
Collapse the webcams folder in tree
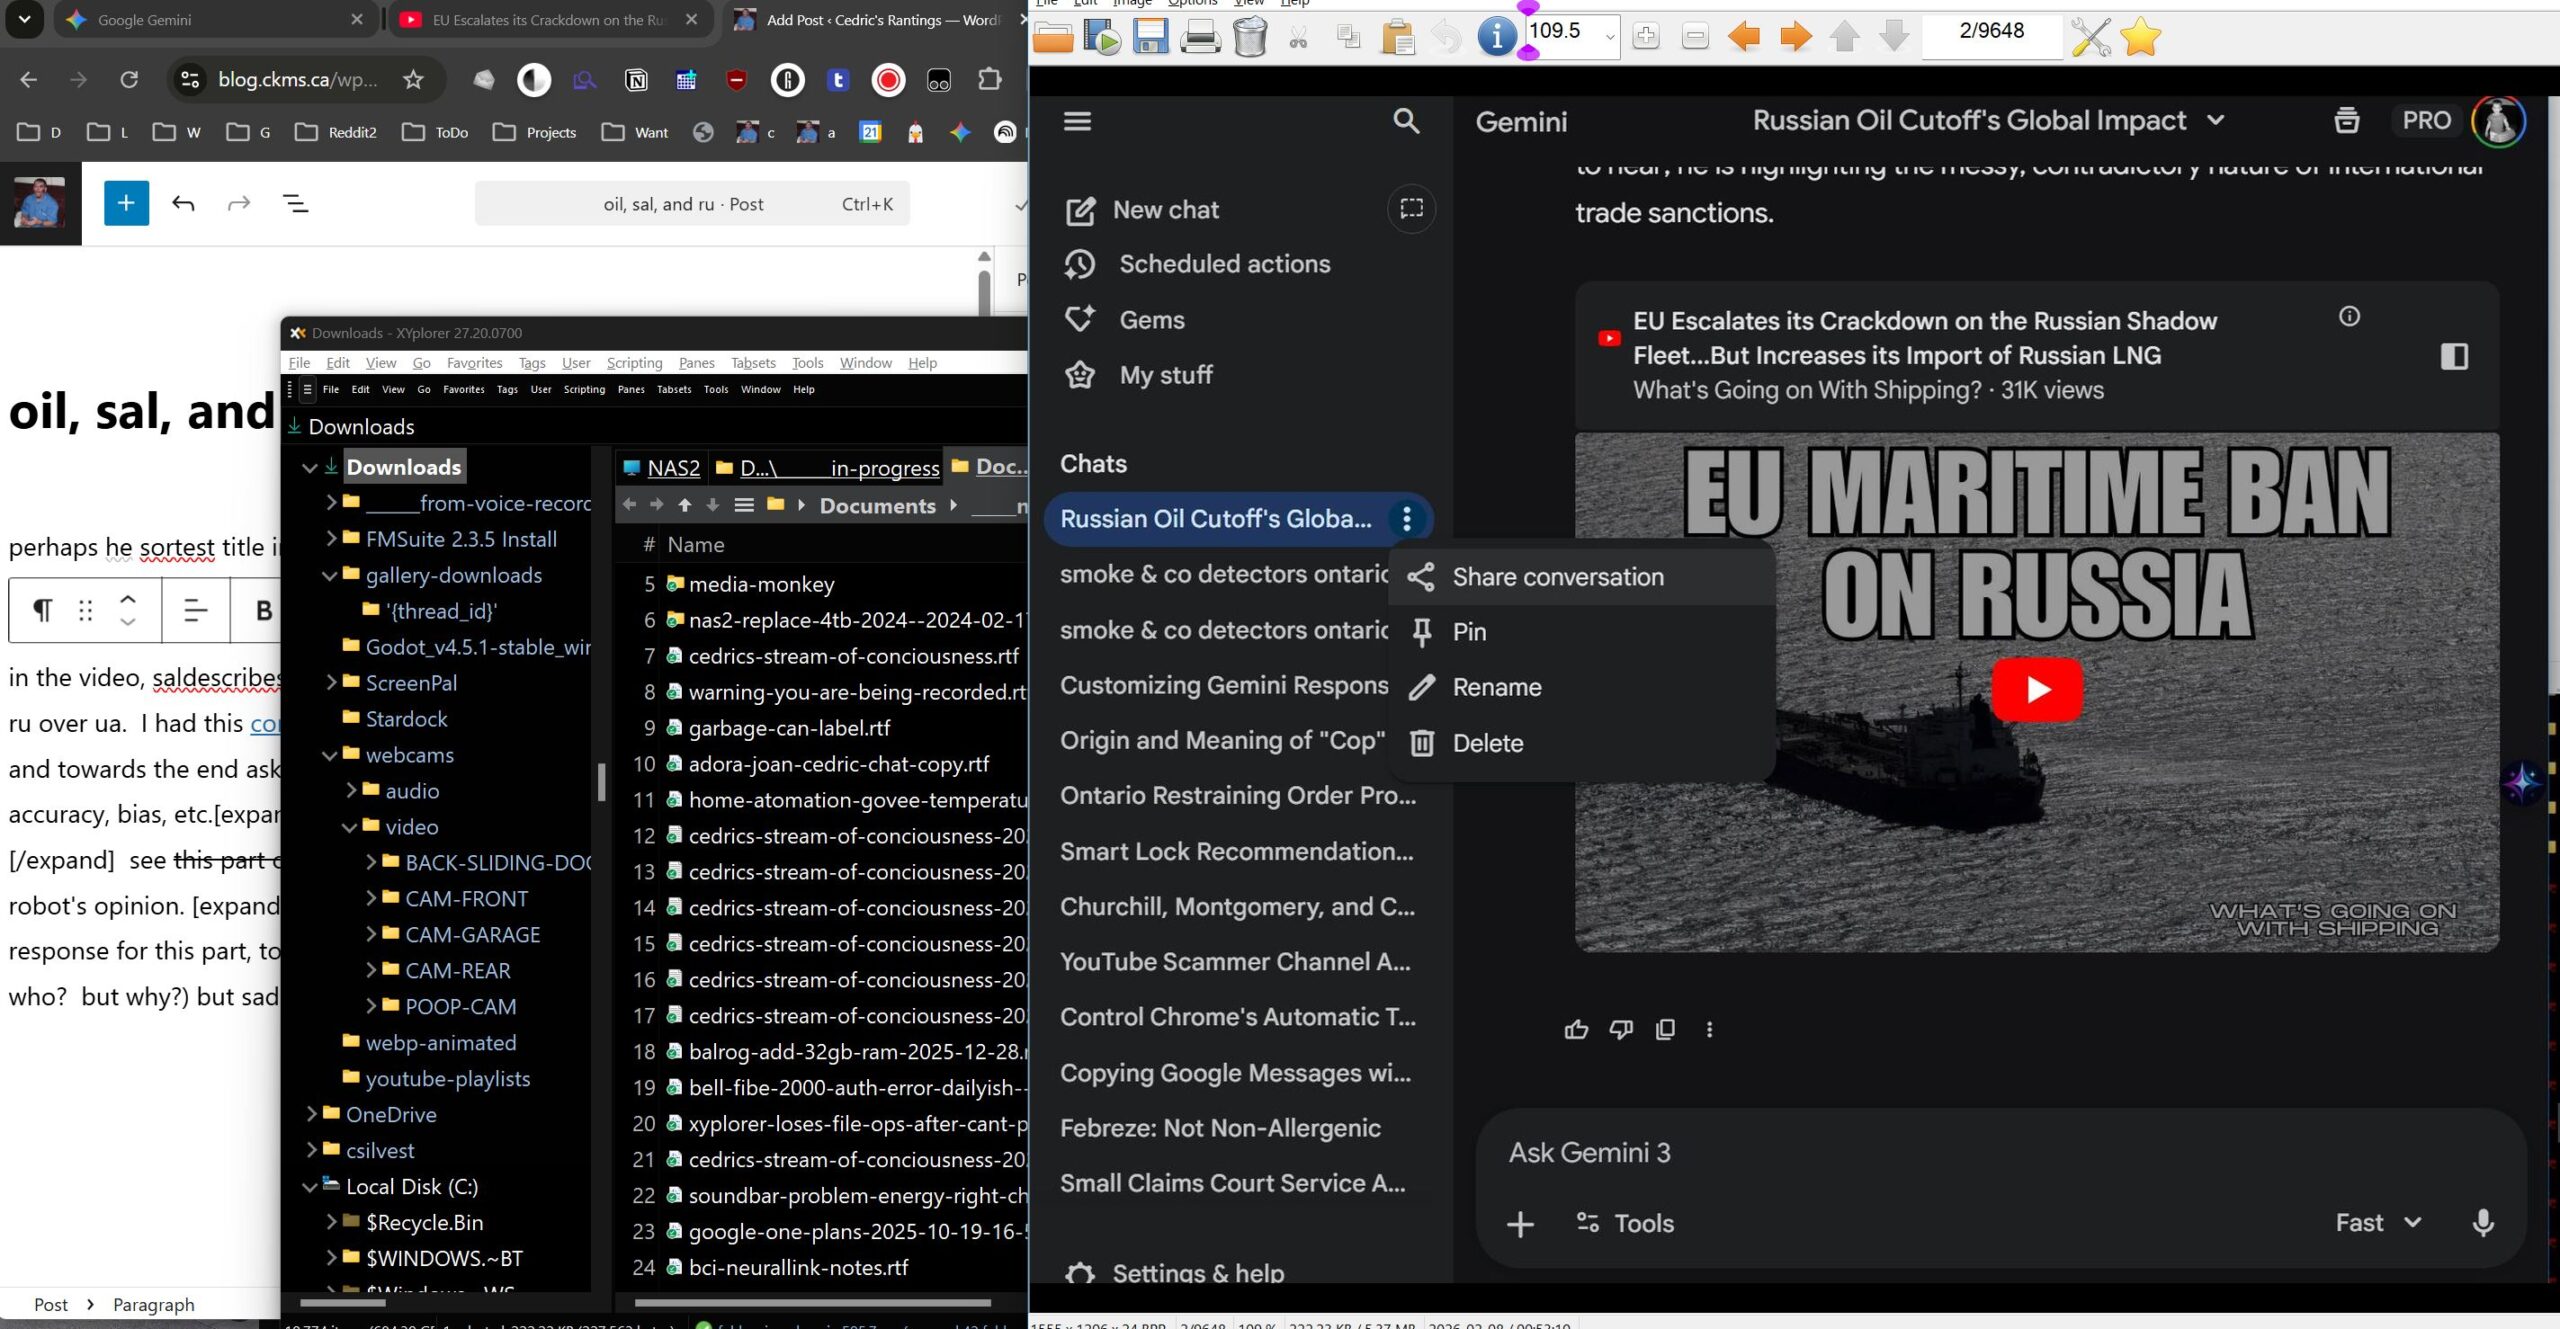pos(329,755)
